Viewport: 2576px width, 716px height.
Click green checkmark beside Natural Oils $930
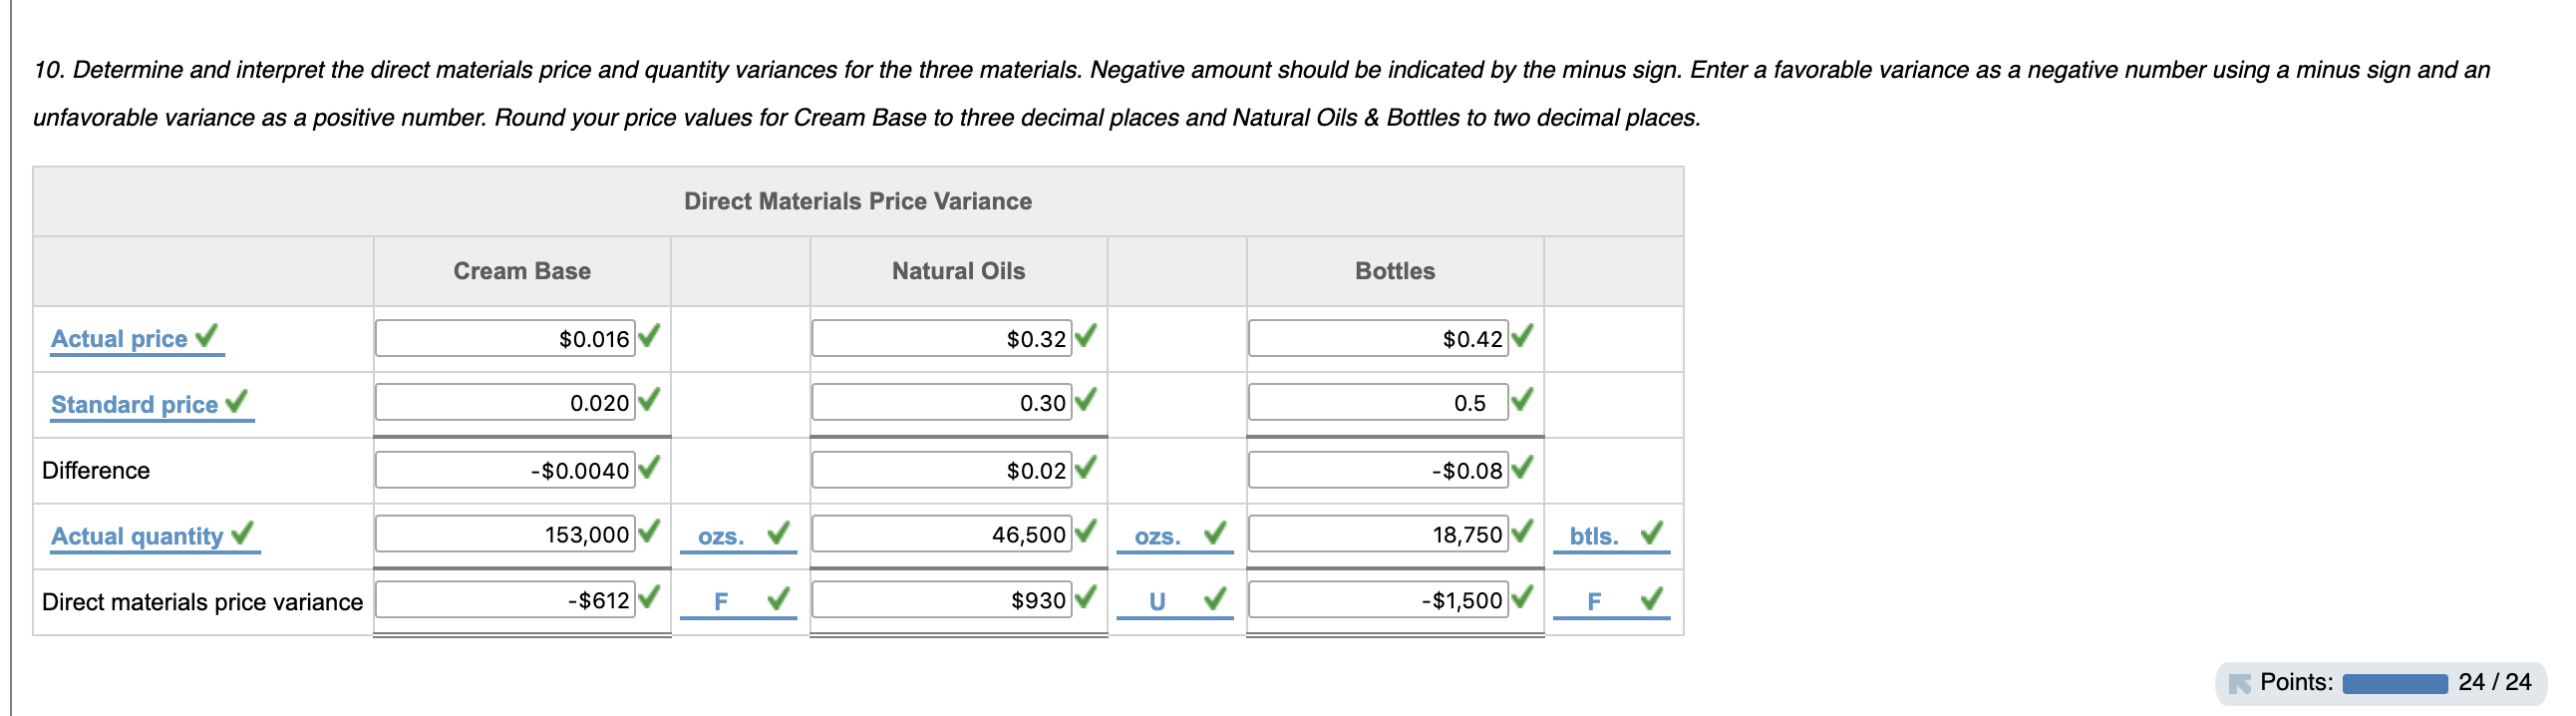click(x=1085, y=597)
